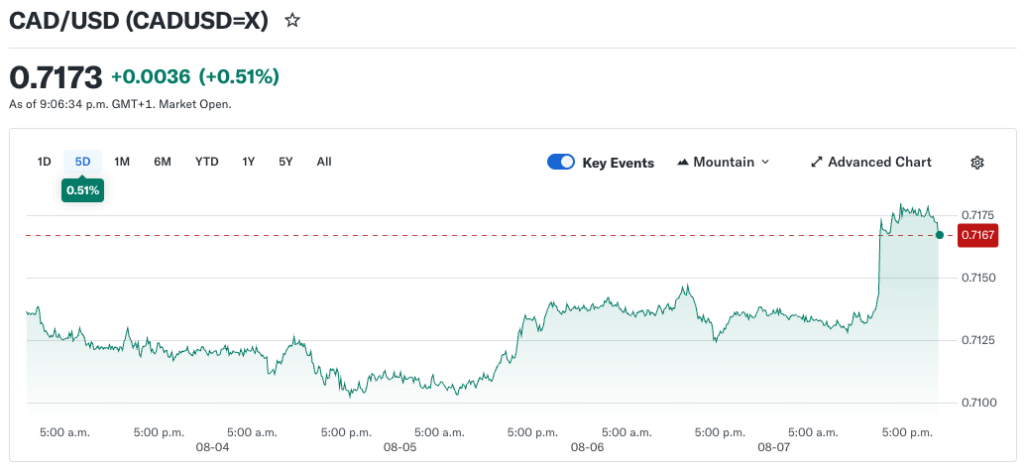Expand the Mountain chart type dropdown chevron
Screen dimensions: 1024x470
click(x=765, y=162)
